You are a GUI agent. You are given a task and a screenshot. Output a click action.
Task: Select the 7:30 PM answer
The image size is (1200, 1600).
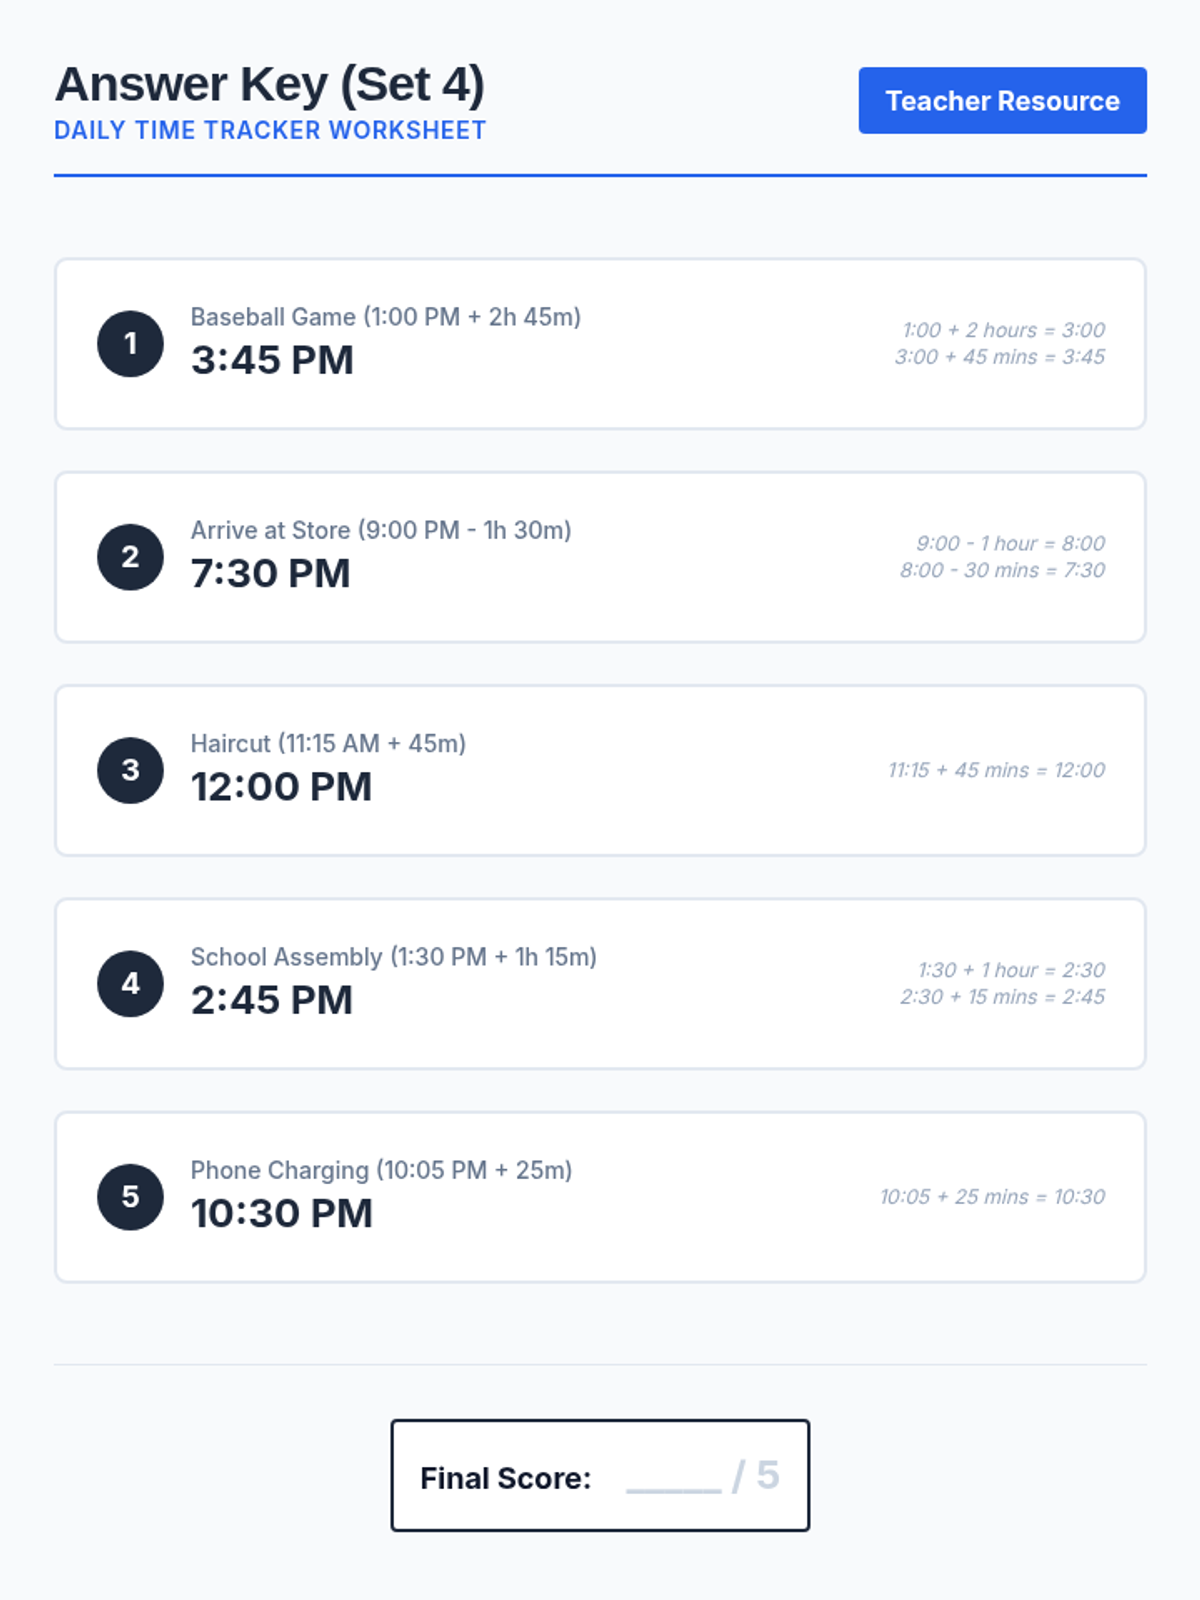270,573
